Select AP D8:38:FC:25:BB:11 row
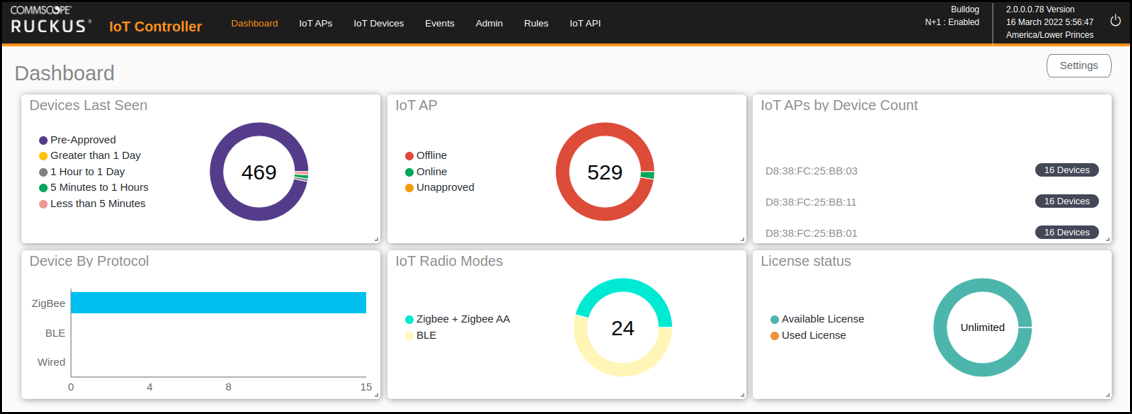This screenshot has height=414, width=1132. pos(932,202)
